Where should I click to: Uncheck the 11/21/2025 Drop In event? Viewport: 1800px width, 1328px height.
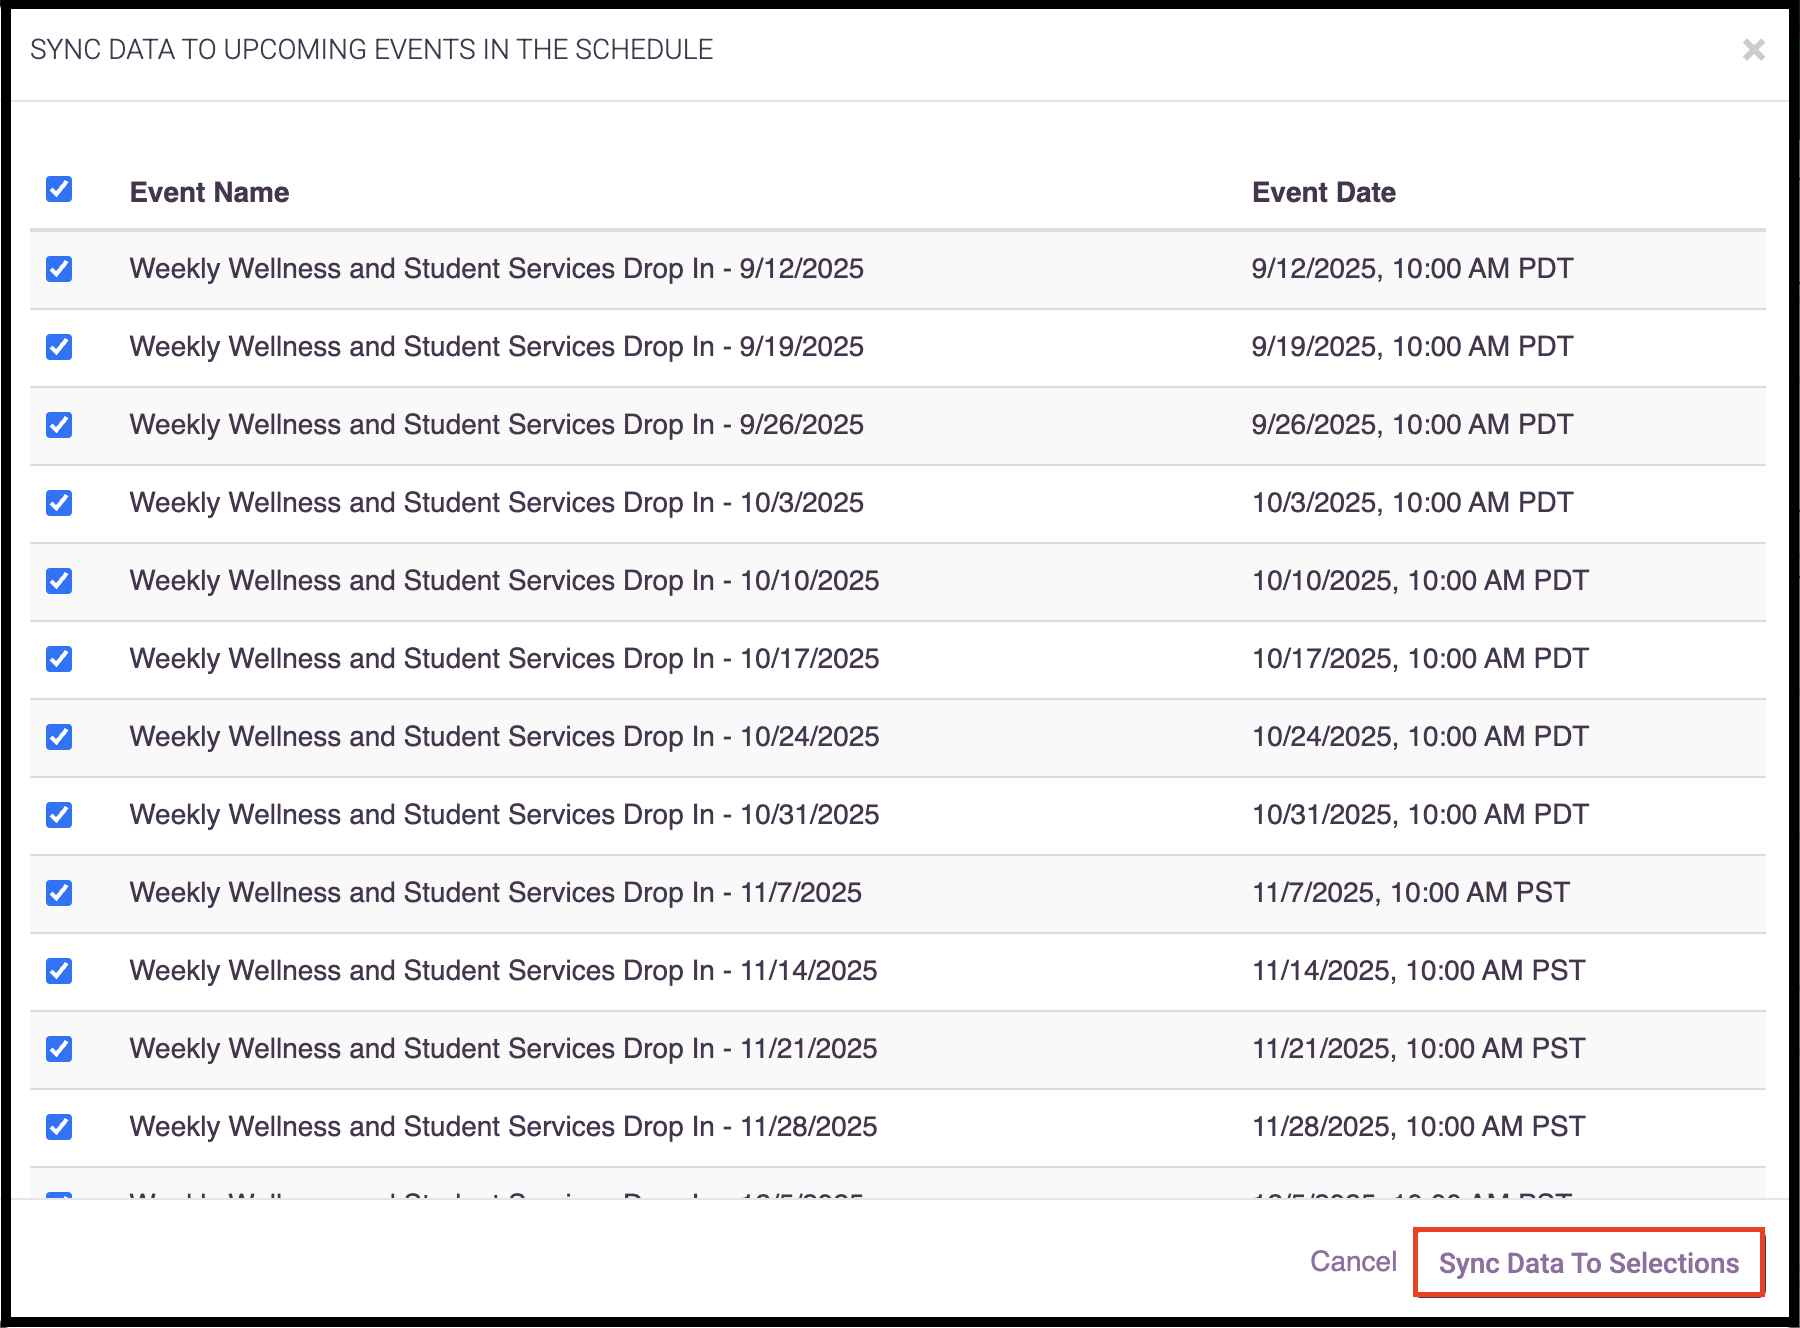[x=59, y=1049]
